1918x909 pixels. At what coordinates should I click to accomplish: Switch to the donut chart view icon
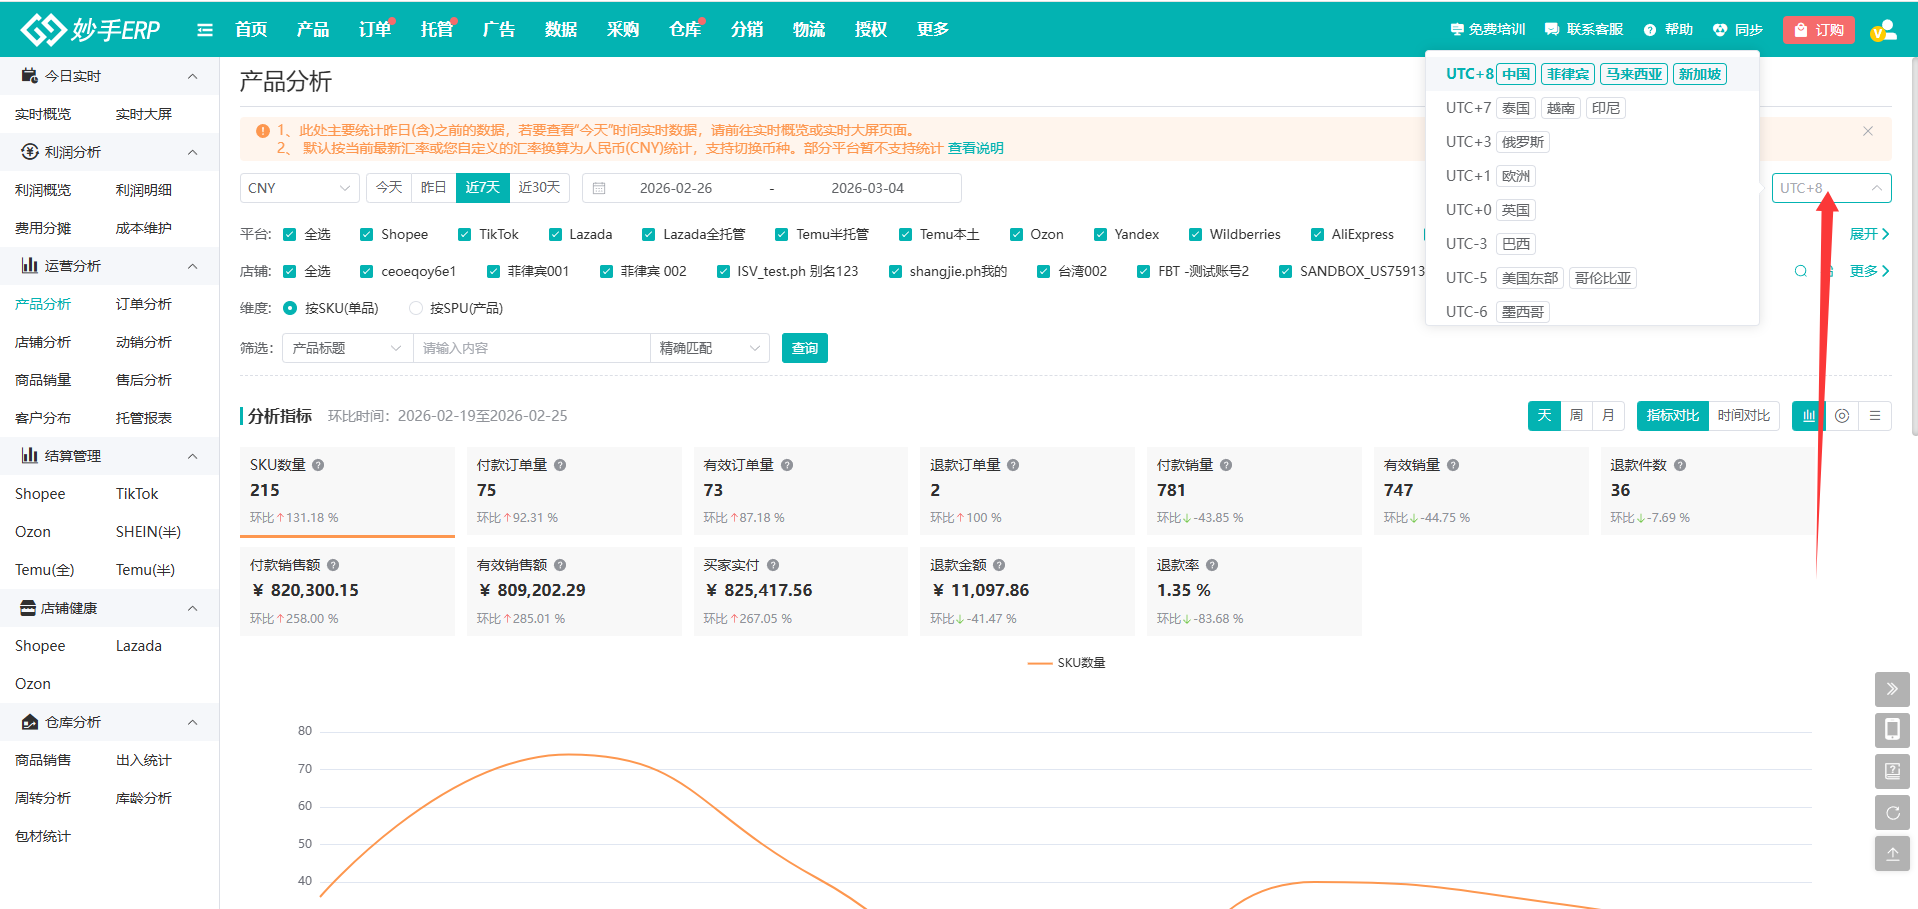1842,416
